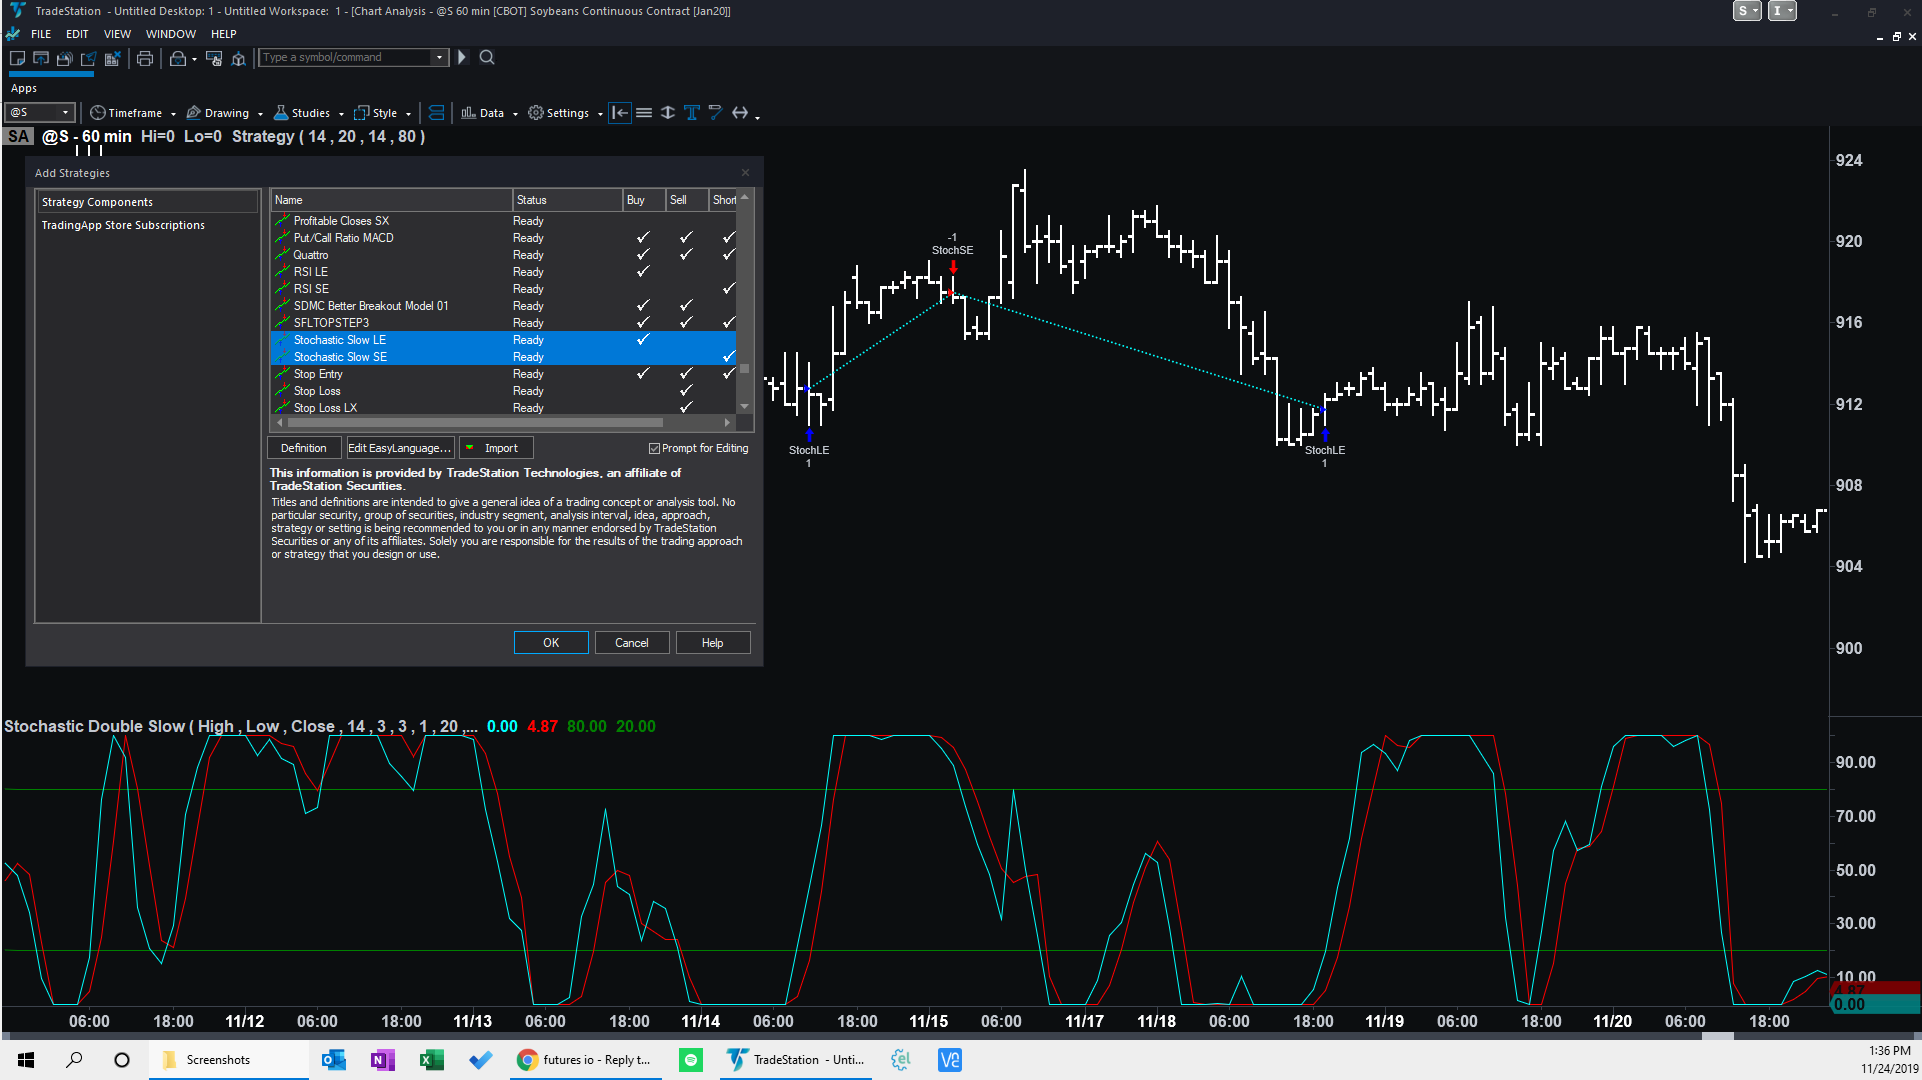
Task: Open the HELP menu
Action: (224, 34)
